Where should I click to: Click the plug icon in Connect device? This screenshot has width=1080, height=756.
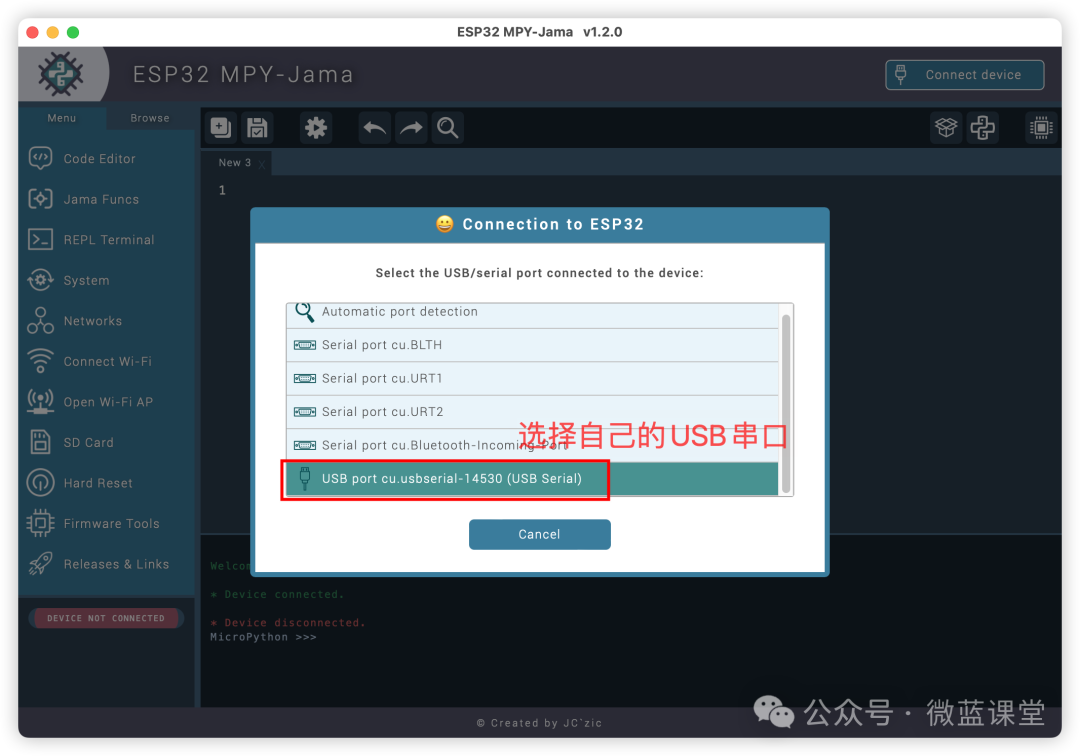[x=901, y=74]
